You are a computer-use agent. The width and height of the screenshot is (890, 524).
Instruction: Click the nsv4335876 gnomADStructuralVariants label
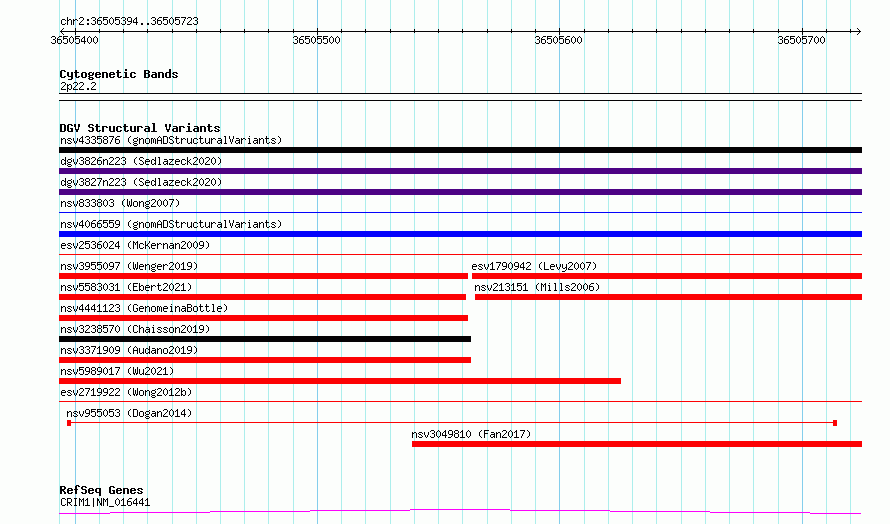pos(171,140)
